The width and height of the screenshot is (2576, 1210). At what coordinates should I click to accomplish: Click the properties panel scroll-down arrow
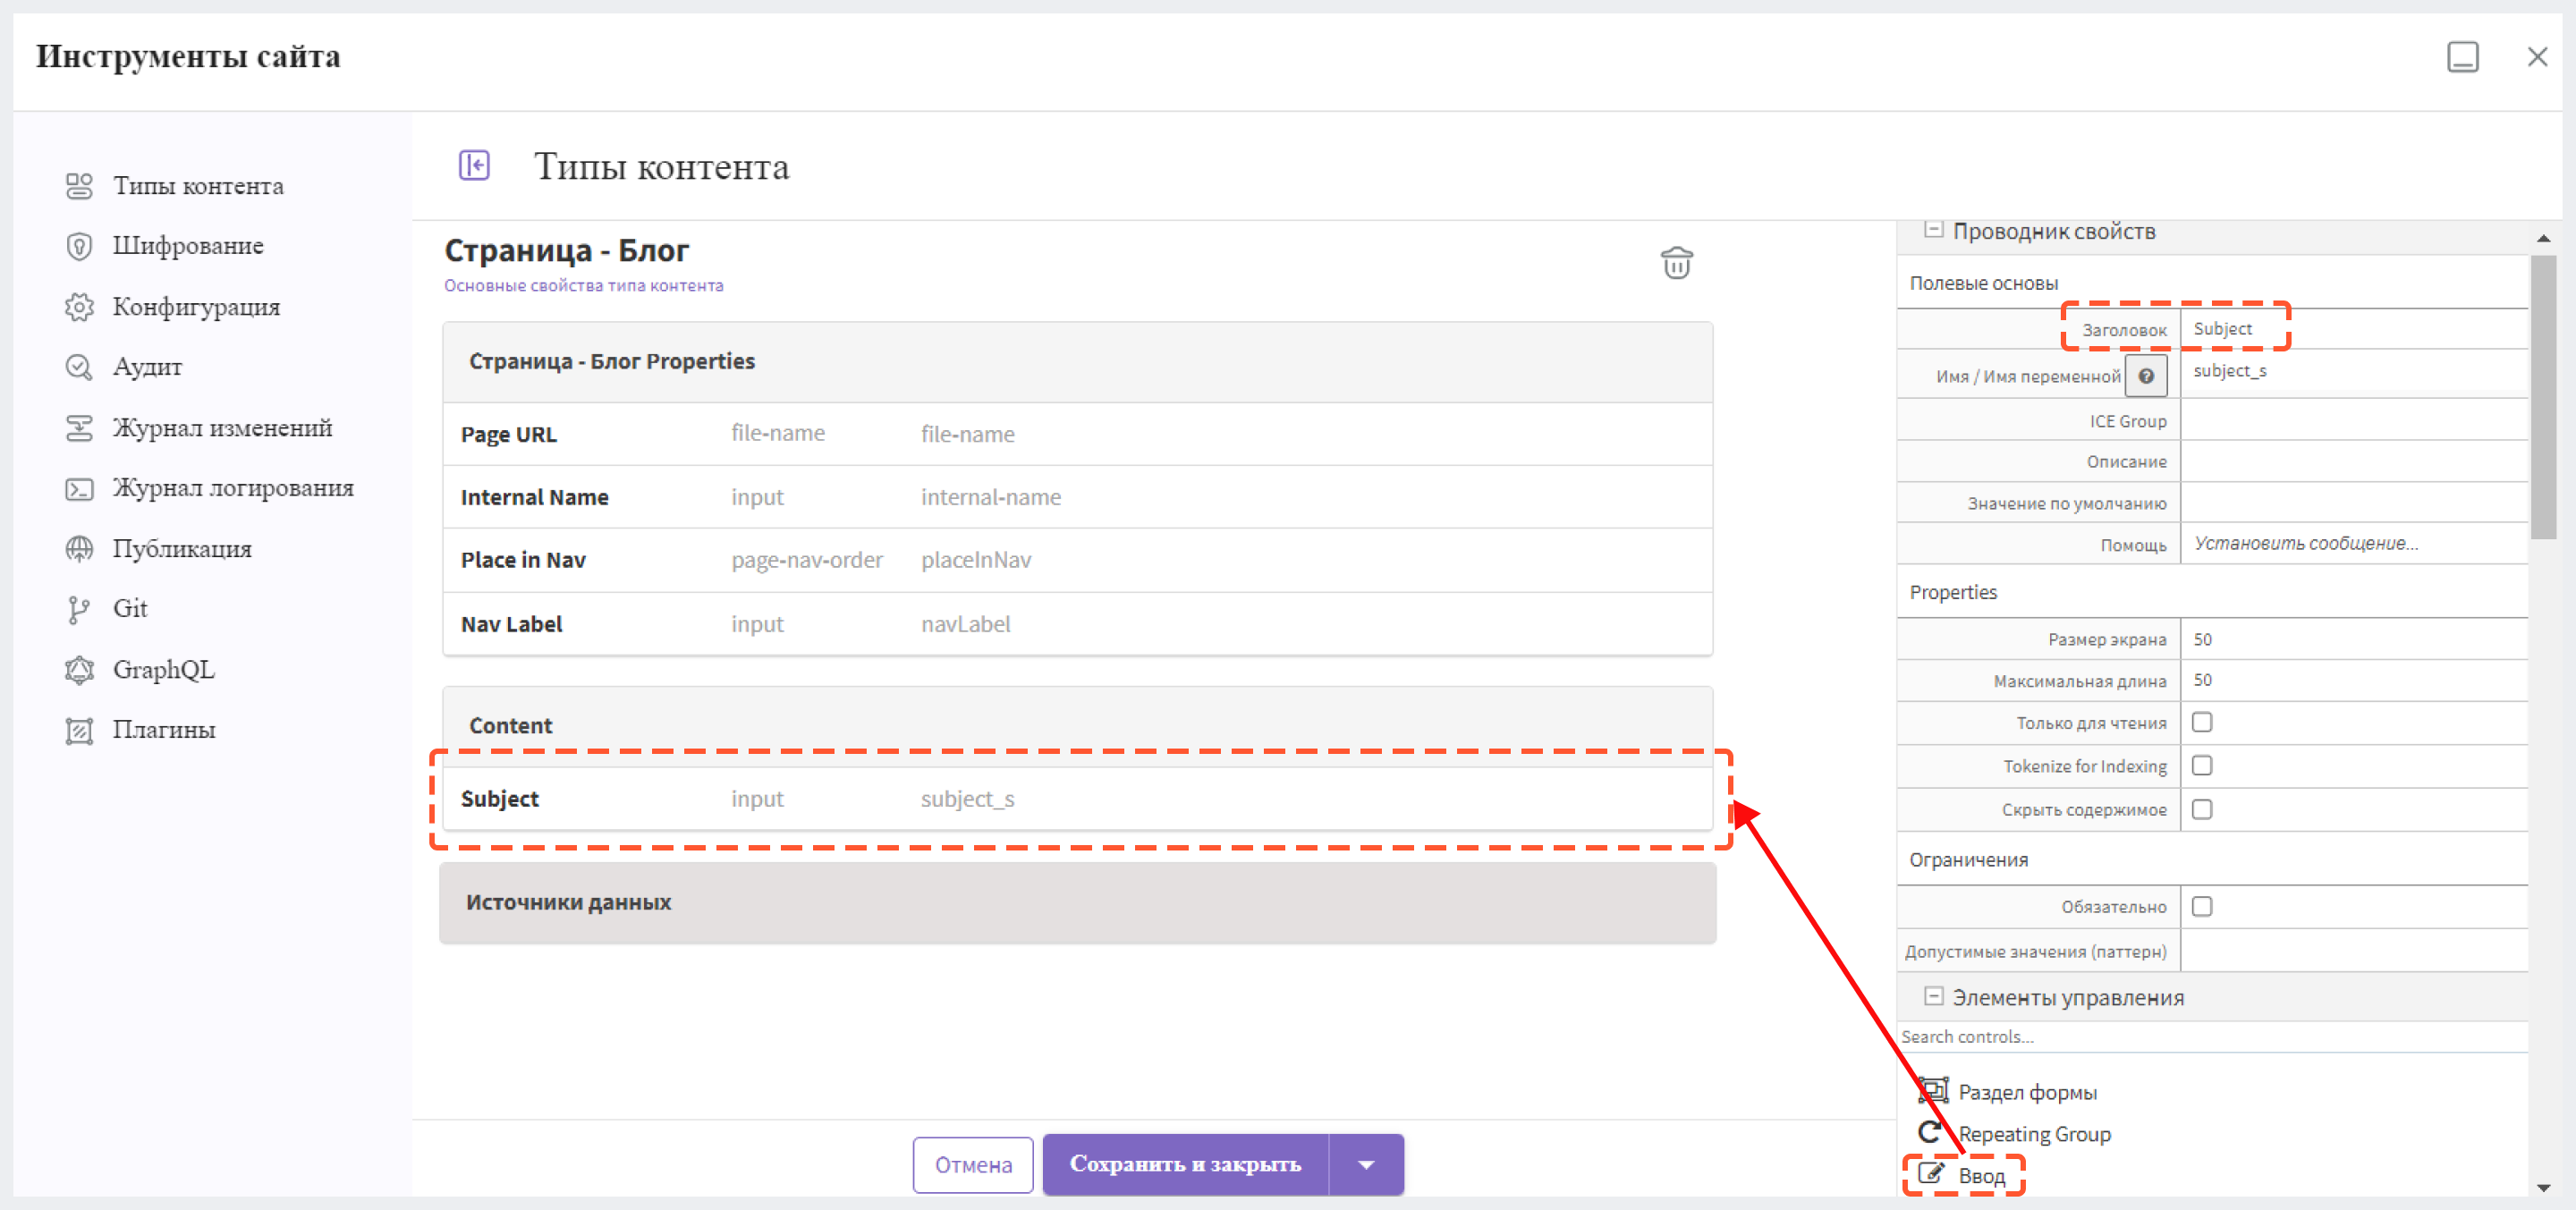coord(2543,1188)
